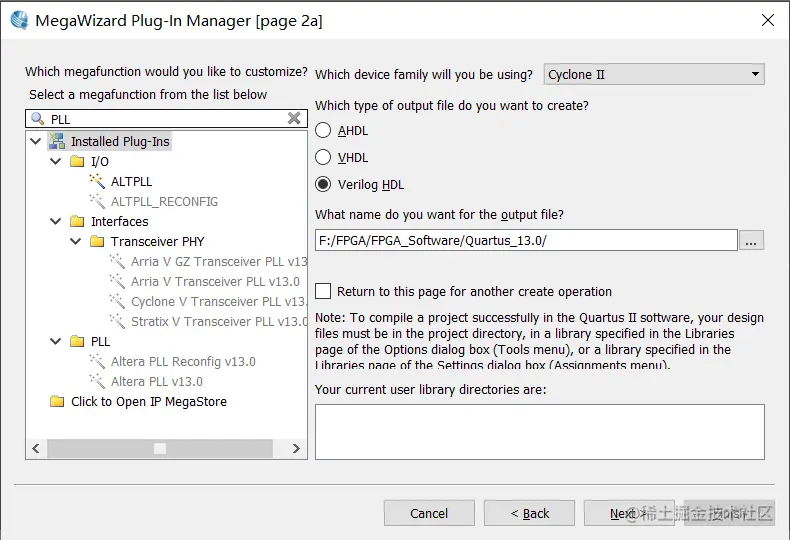Click the I/O folder icon

click(77, 161)
